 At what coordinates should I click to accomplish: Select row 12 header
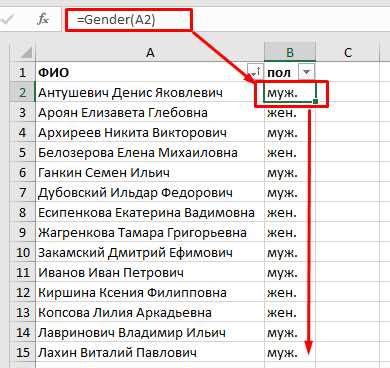22,292
